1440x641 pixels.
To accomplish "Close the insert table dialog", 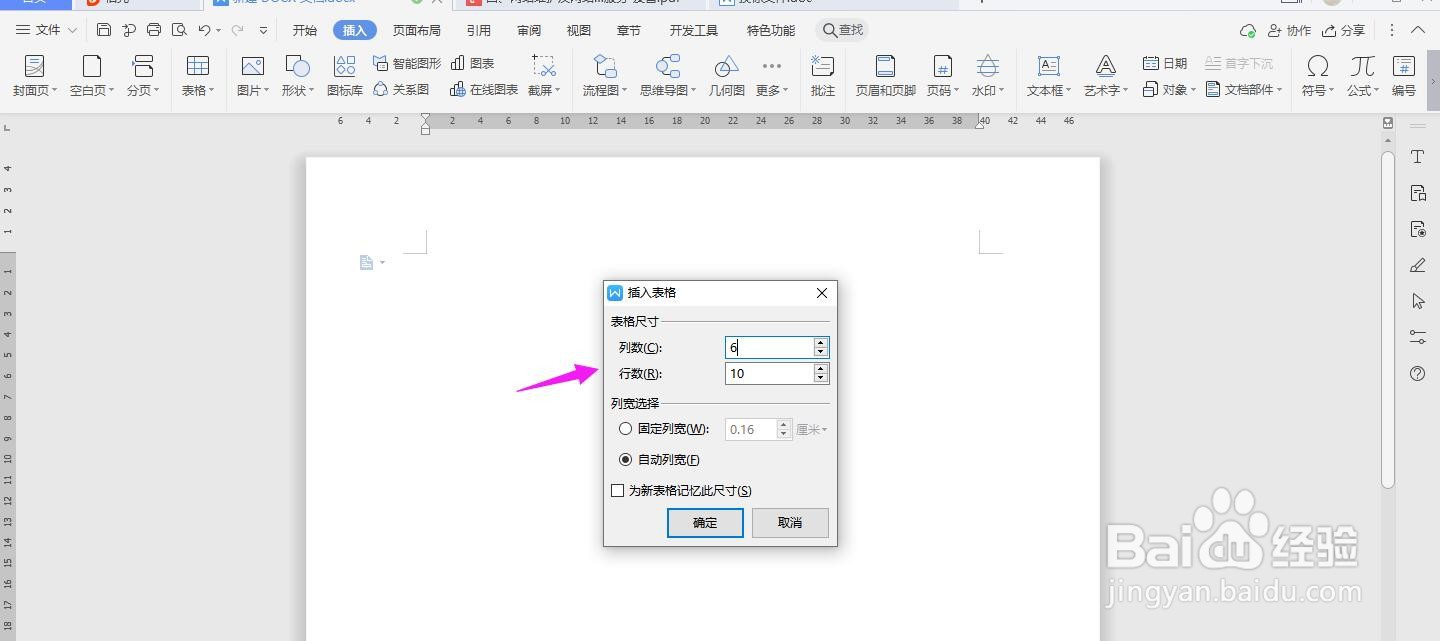I will coord(822,293).
